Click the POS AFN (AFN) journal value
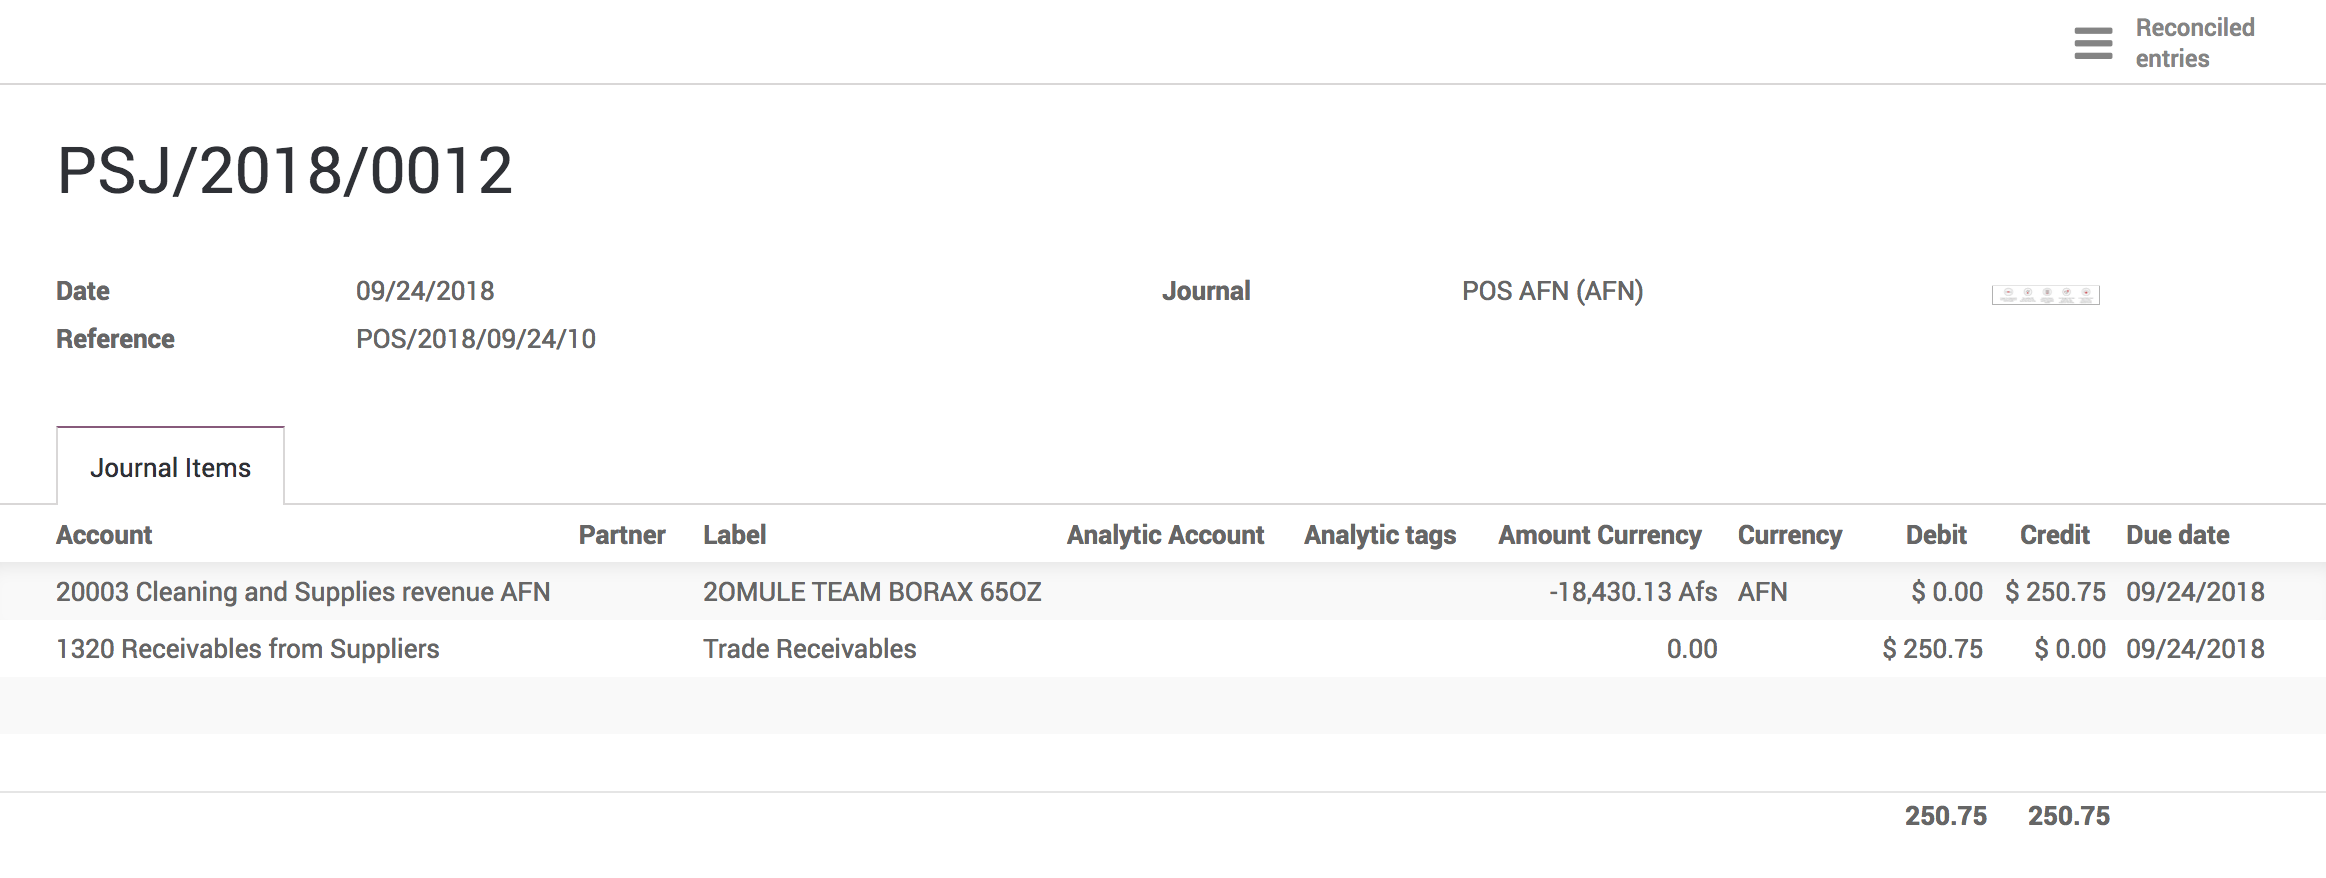 click(x=1553, y=291)
